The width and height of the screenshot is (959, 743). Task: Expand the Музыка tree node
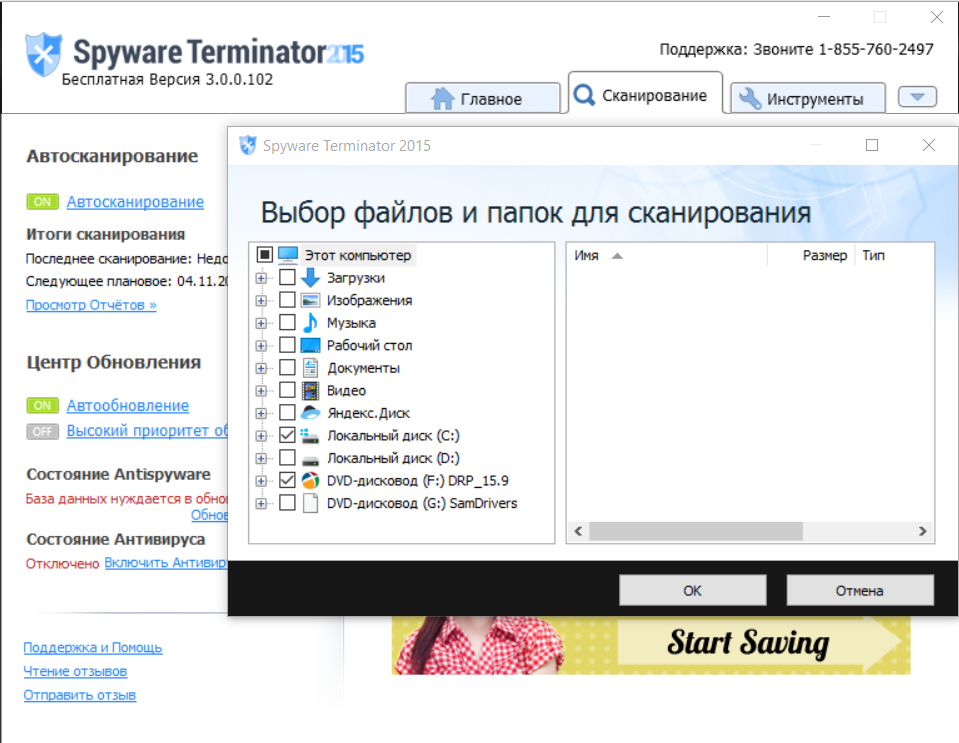(261, 323)
